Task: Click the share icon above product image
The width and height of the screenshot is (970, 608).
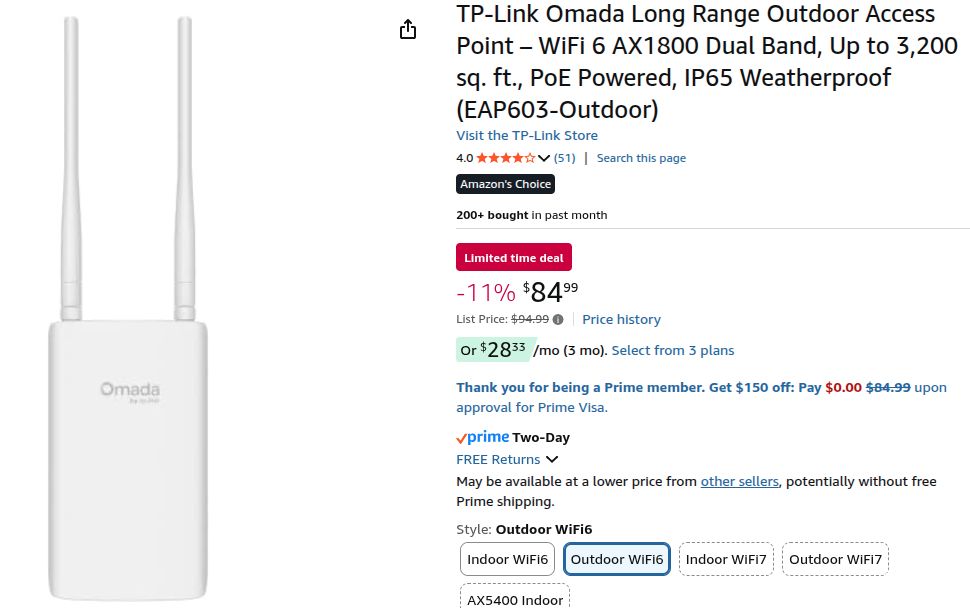Action: click(x=408, y=30)
